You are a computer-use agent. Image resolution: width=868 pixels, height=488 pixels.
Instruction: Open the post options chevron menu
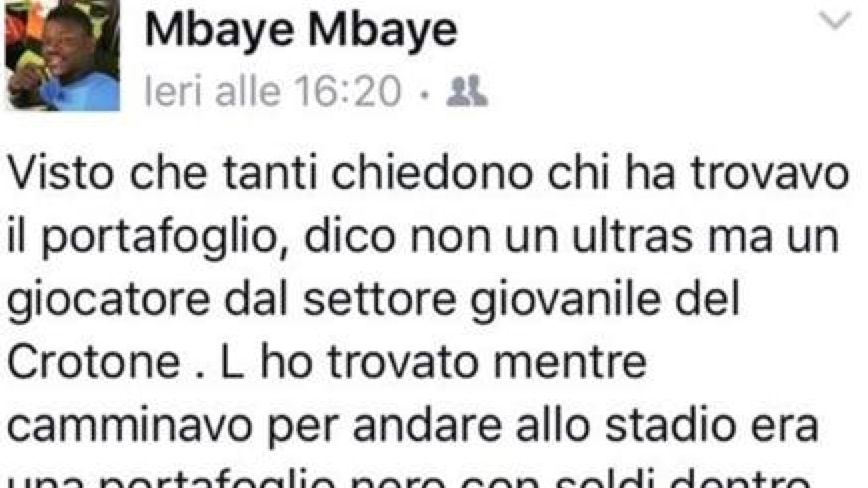tap(835, 20)
